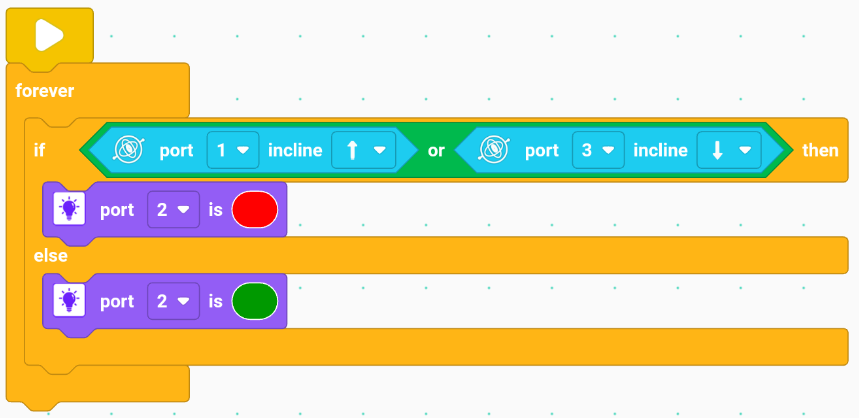Click the up arrow incline direction icon
859x418 pixels.
coord(353,150)
